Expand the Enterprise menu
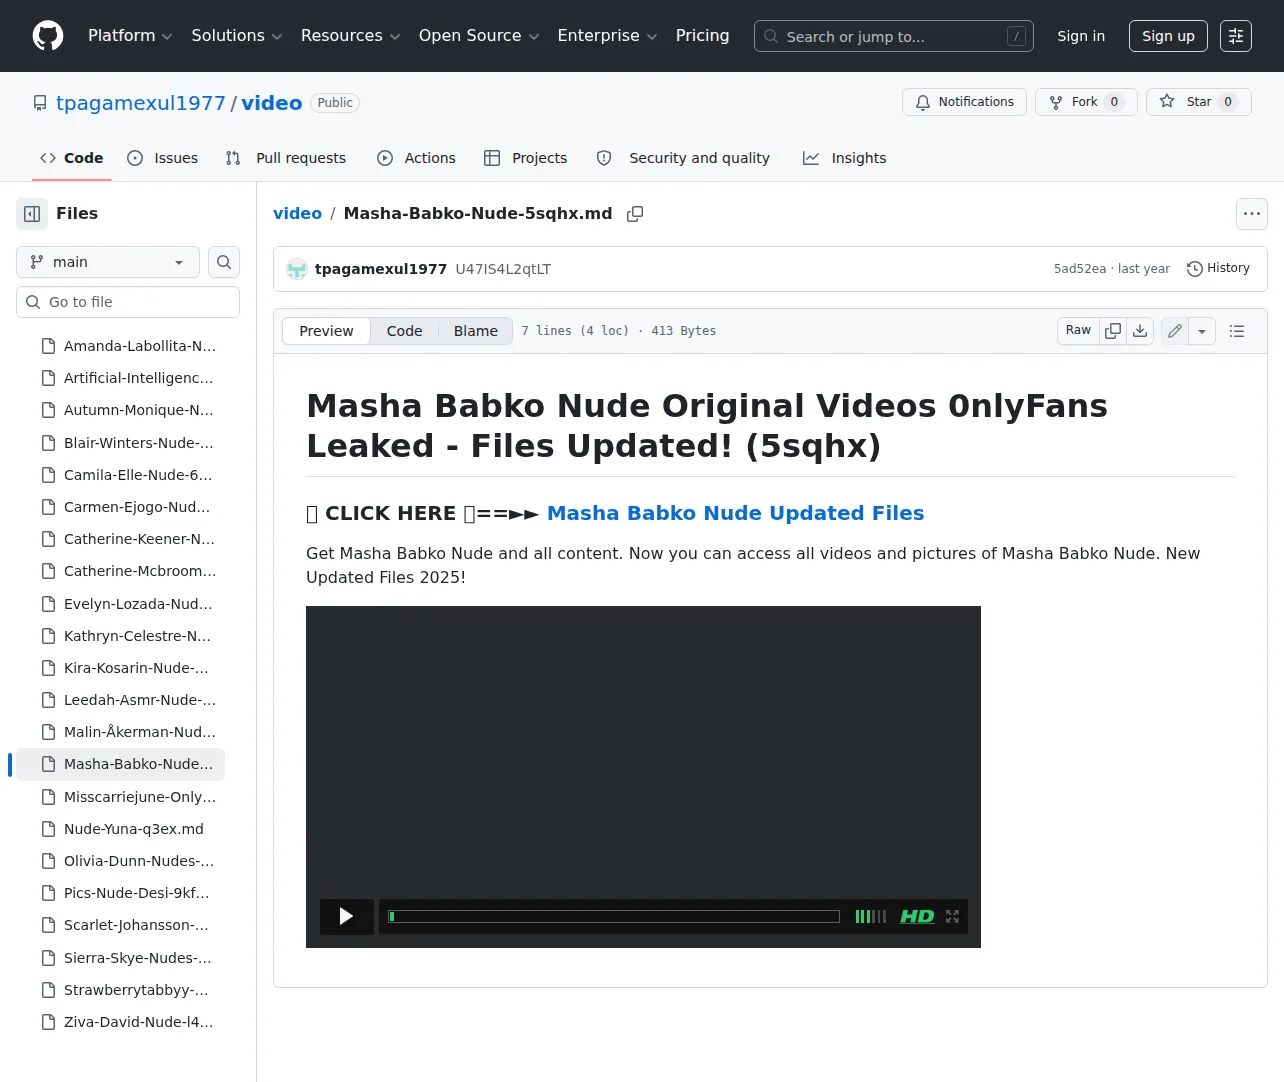The height and width of the screenshot is (1082, 1284). (607, 36)
